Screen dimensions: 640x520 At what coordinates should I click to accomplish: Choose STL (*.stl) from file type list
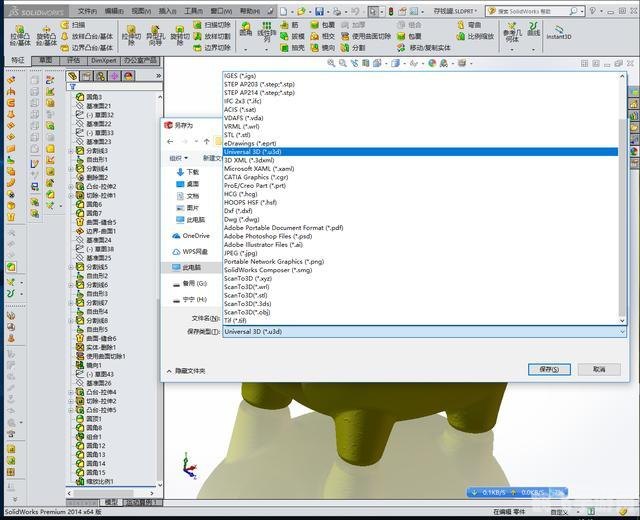click(x=244, y=134)
